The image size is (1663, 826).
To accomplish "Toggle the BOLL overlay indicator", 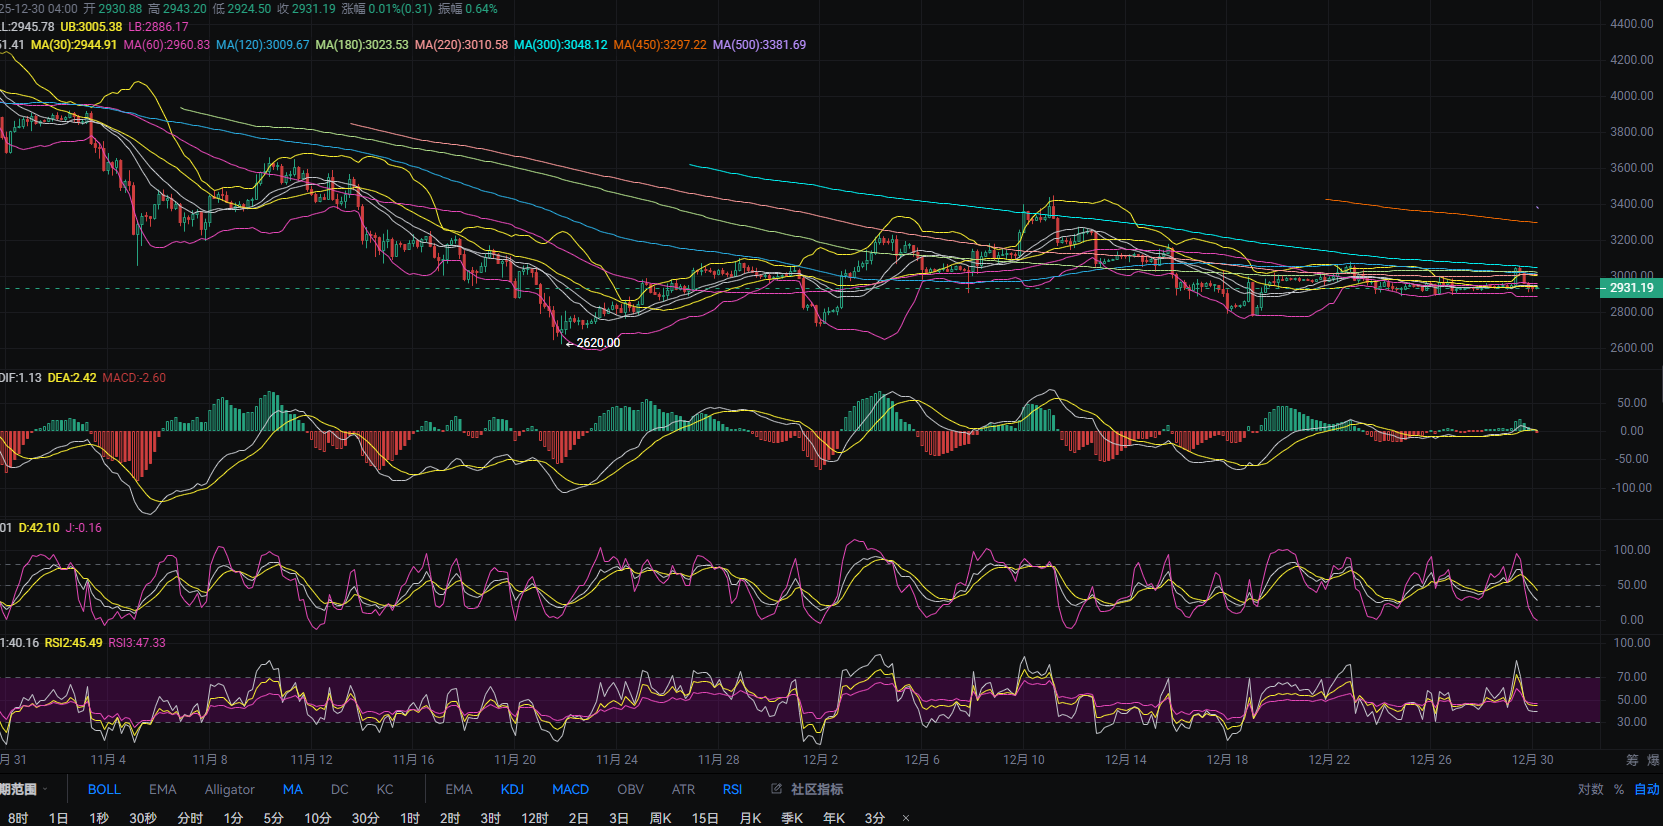I will coord(104,789).
